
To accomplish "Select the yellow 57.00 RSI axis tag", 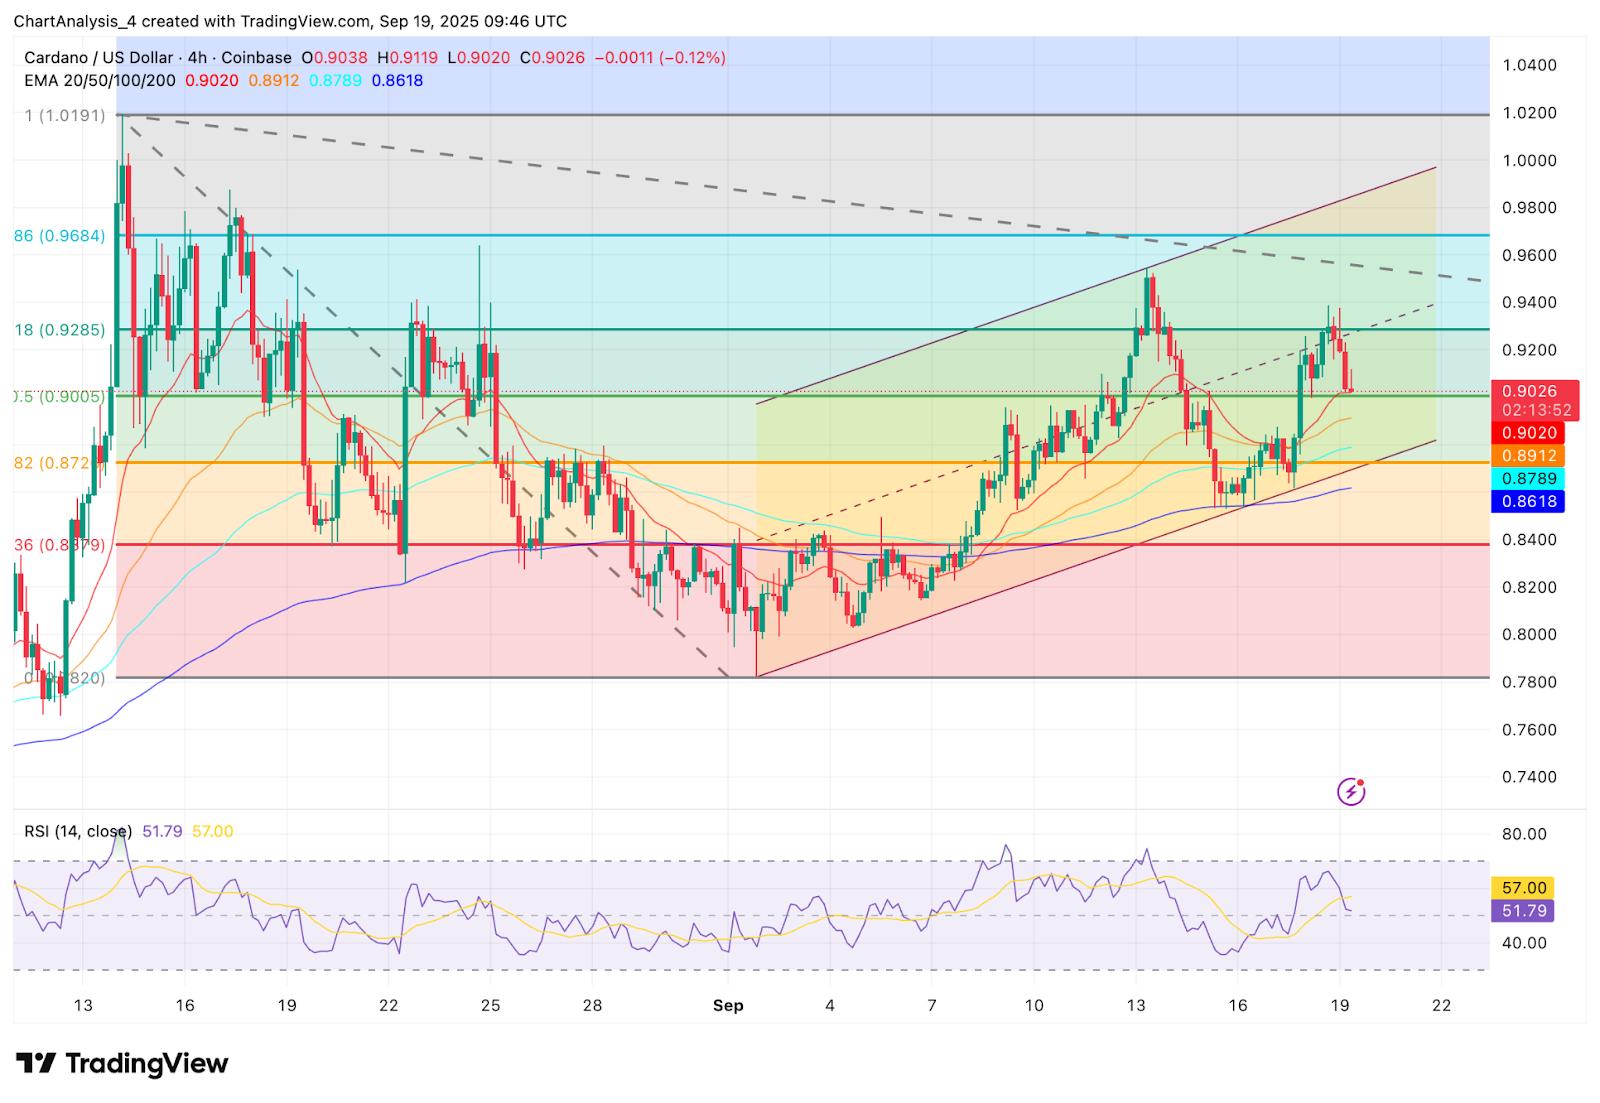I will tap(1523, 888).
